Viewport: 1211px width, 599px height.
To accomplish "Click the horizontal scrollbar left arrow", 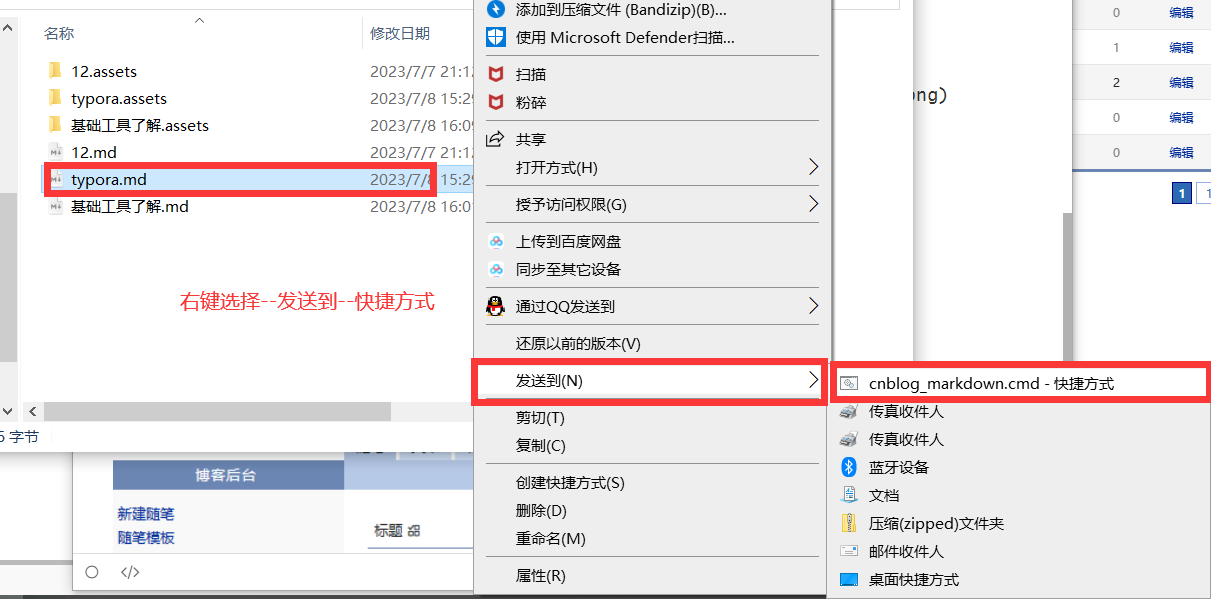I will (32, 411).
